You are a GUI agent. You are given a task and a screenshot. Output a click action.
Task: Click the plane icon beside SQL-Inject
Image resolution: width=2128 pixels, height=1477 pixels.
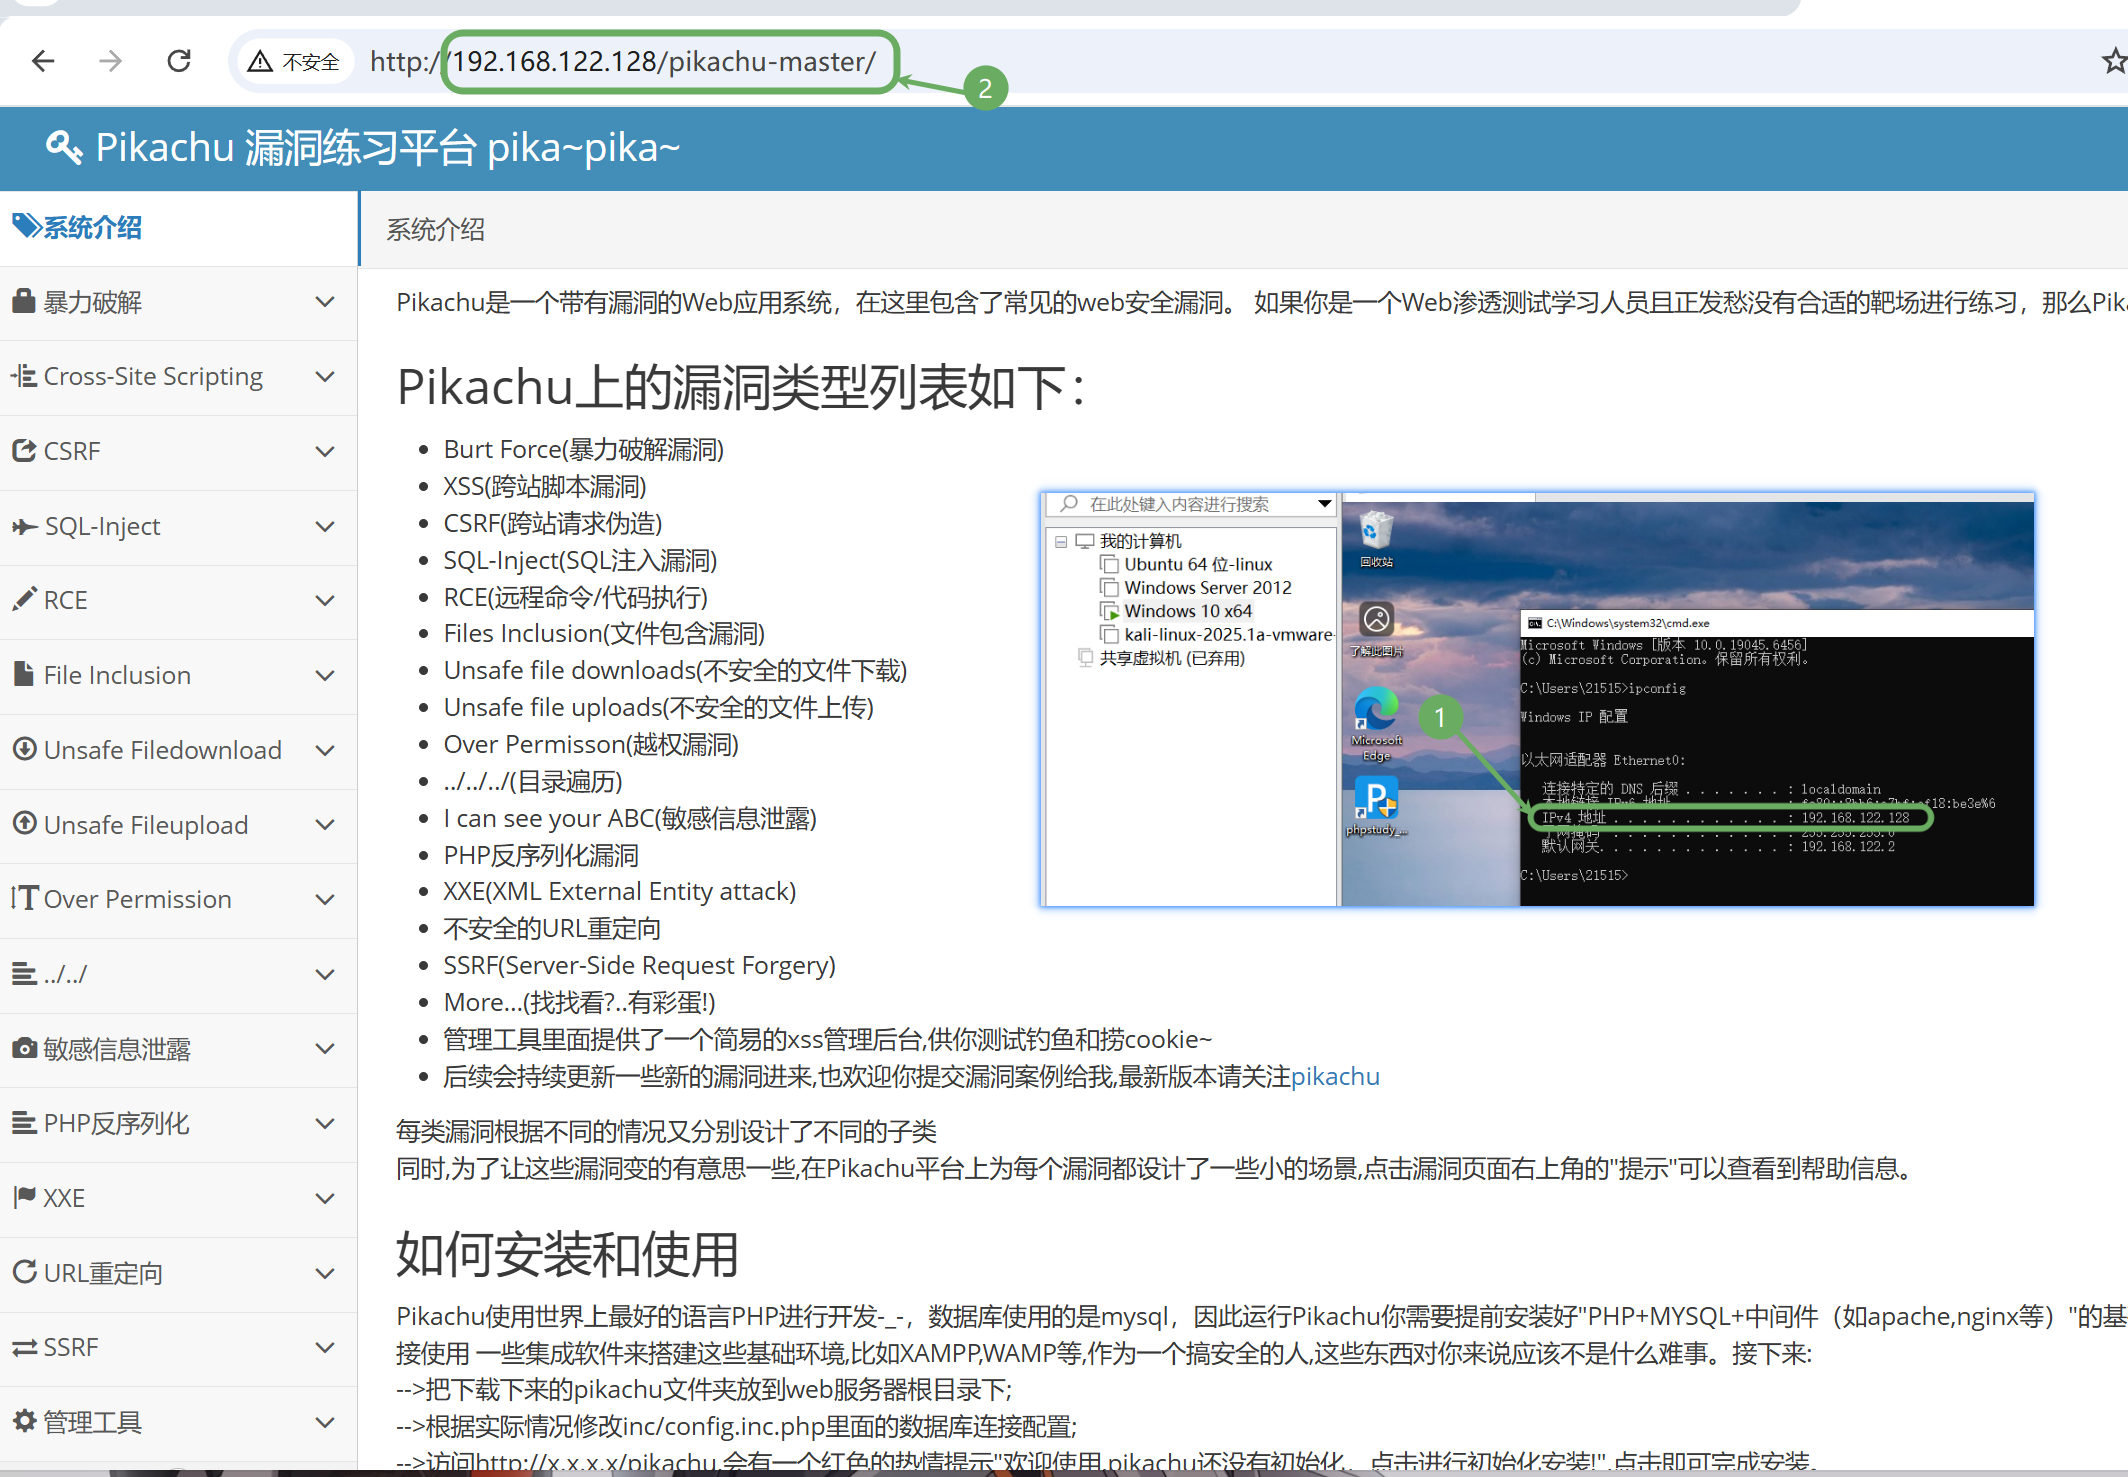tap(24, 526)
